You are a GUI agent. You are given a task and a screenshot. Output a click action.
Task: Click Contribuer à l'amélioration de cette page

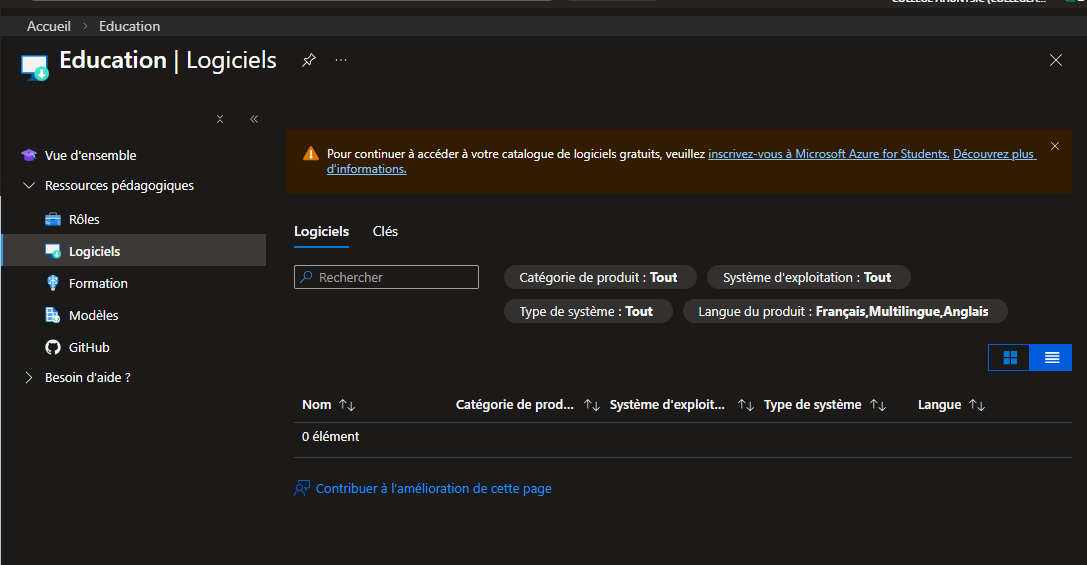[x=433, y=489]
